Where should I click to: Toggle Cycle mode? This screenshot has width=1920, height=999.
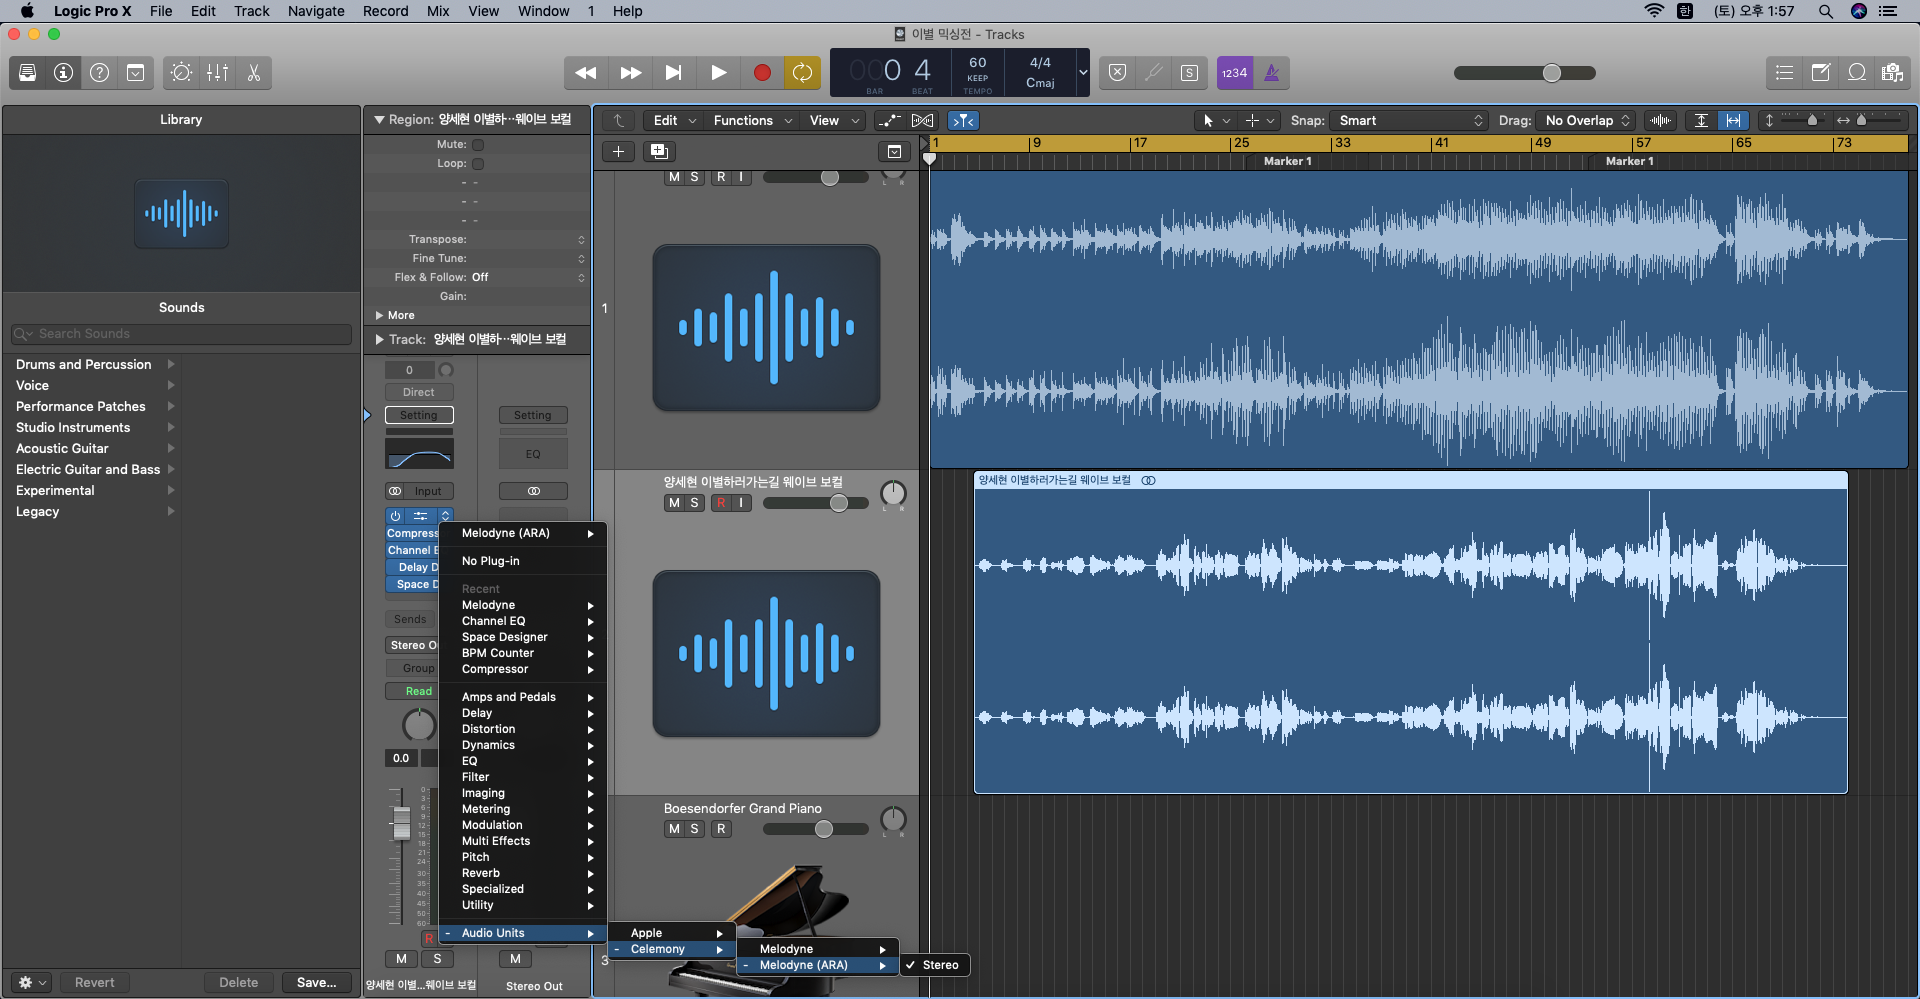tap(802, 73)
